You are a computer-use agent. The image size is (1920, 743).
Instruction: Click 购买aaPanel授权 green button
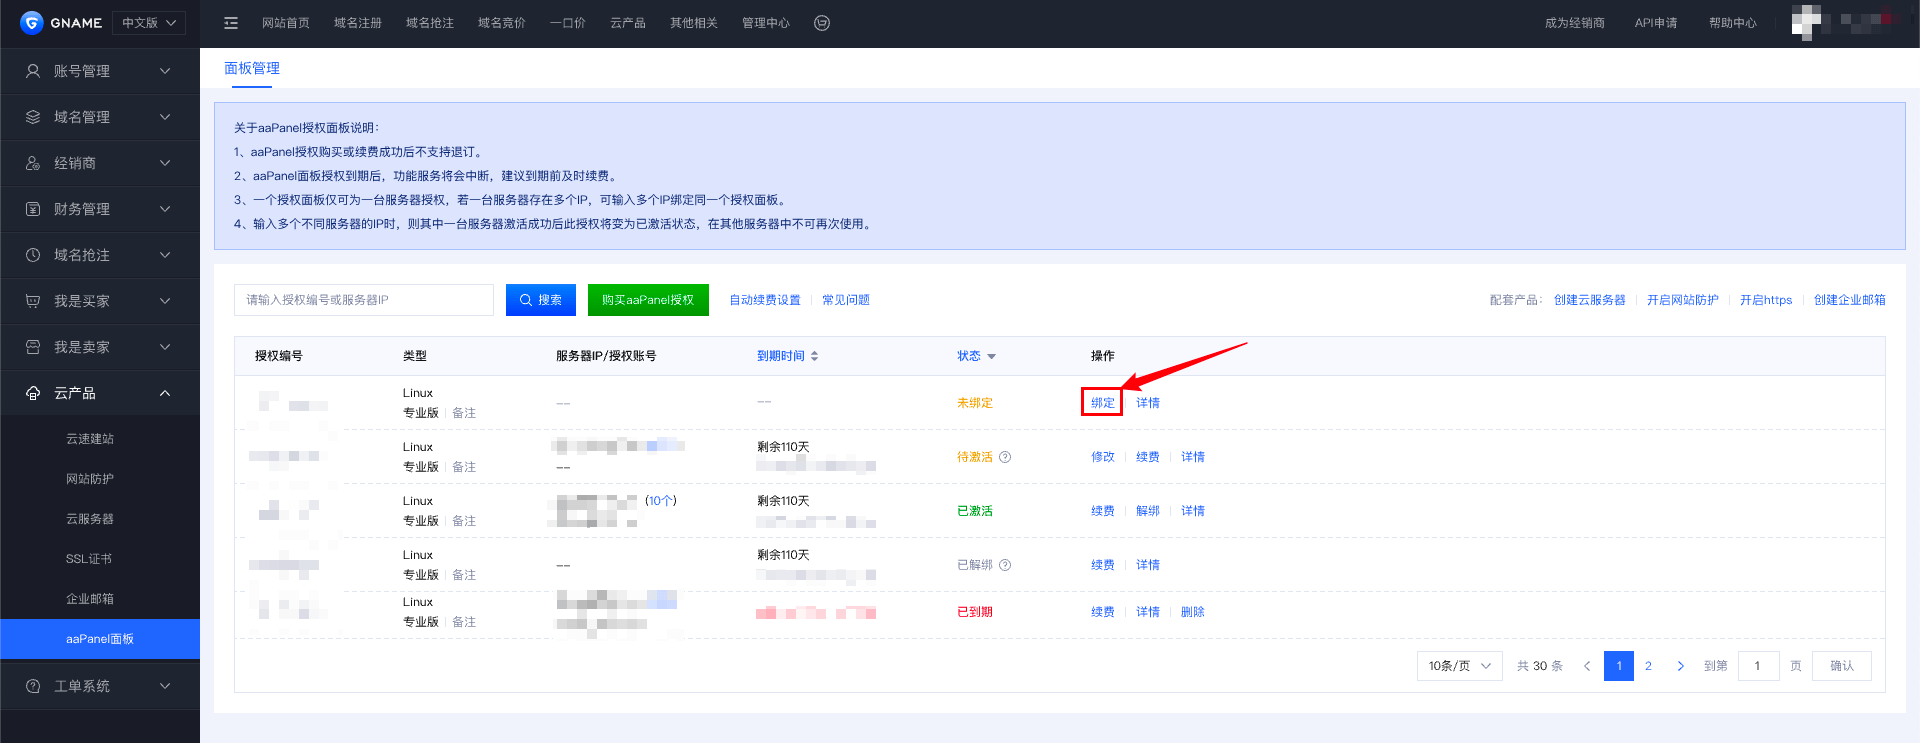648,300
